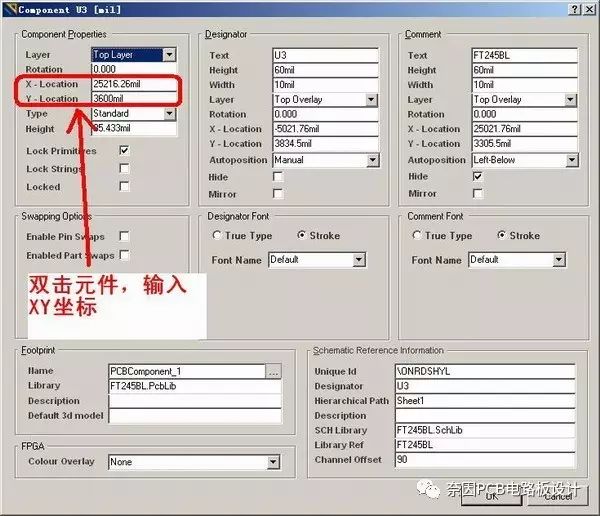Open the Comment Layer dropdown

click(x=570, y=100)
